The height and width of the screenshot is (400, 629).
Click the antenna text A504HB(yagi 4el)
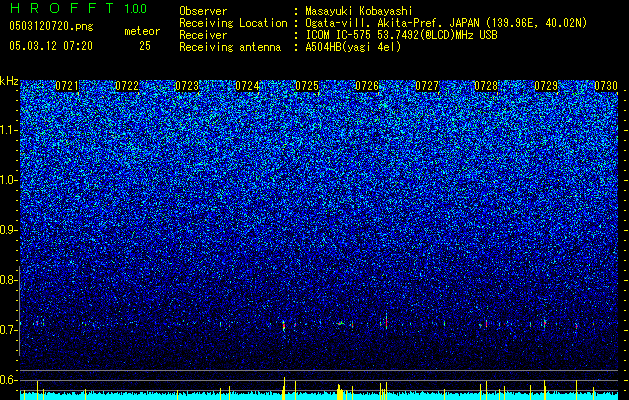pyautogui.click(x=353, y=47)
